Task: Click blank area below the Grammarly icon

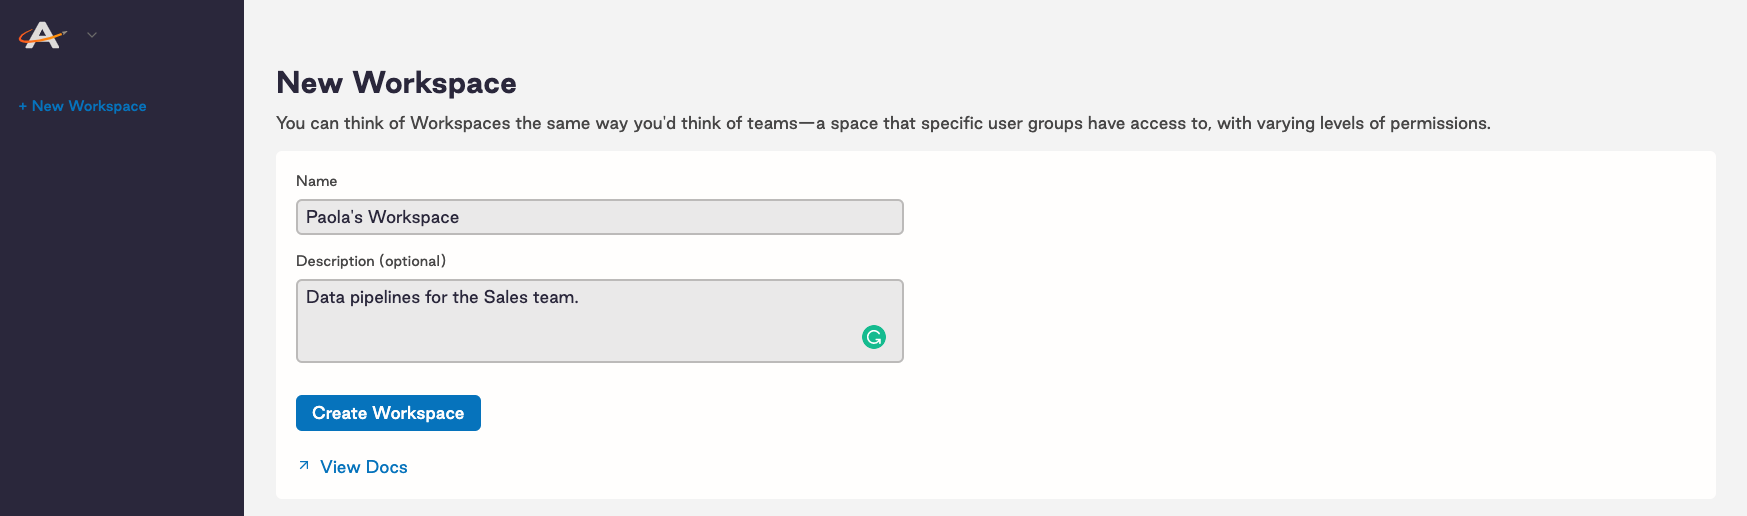Action: click(874, 356)
